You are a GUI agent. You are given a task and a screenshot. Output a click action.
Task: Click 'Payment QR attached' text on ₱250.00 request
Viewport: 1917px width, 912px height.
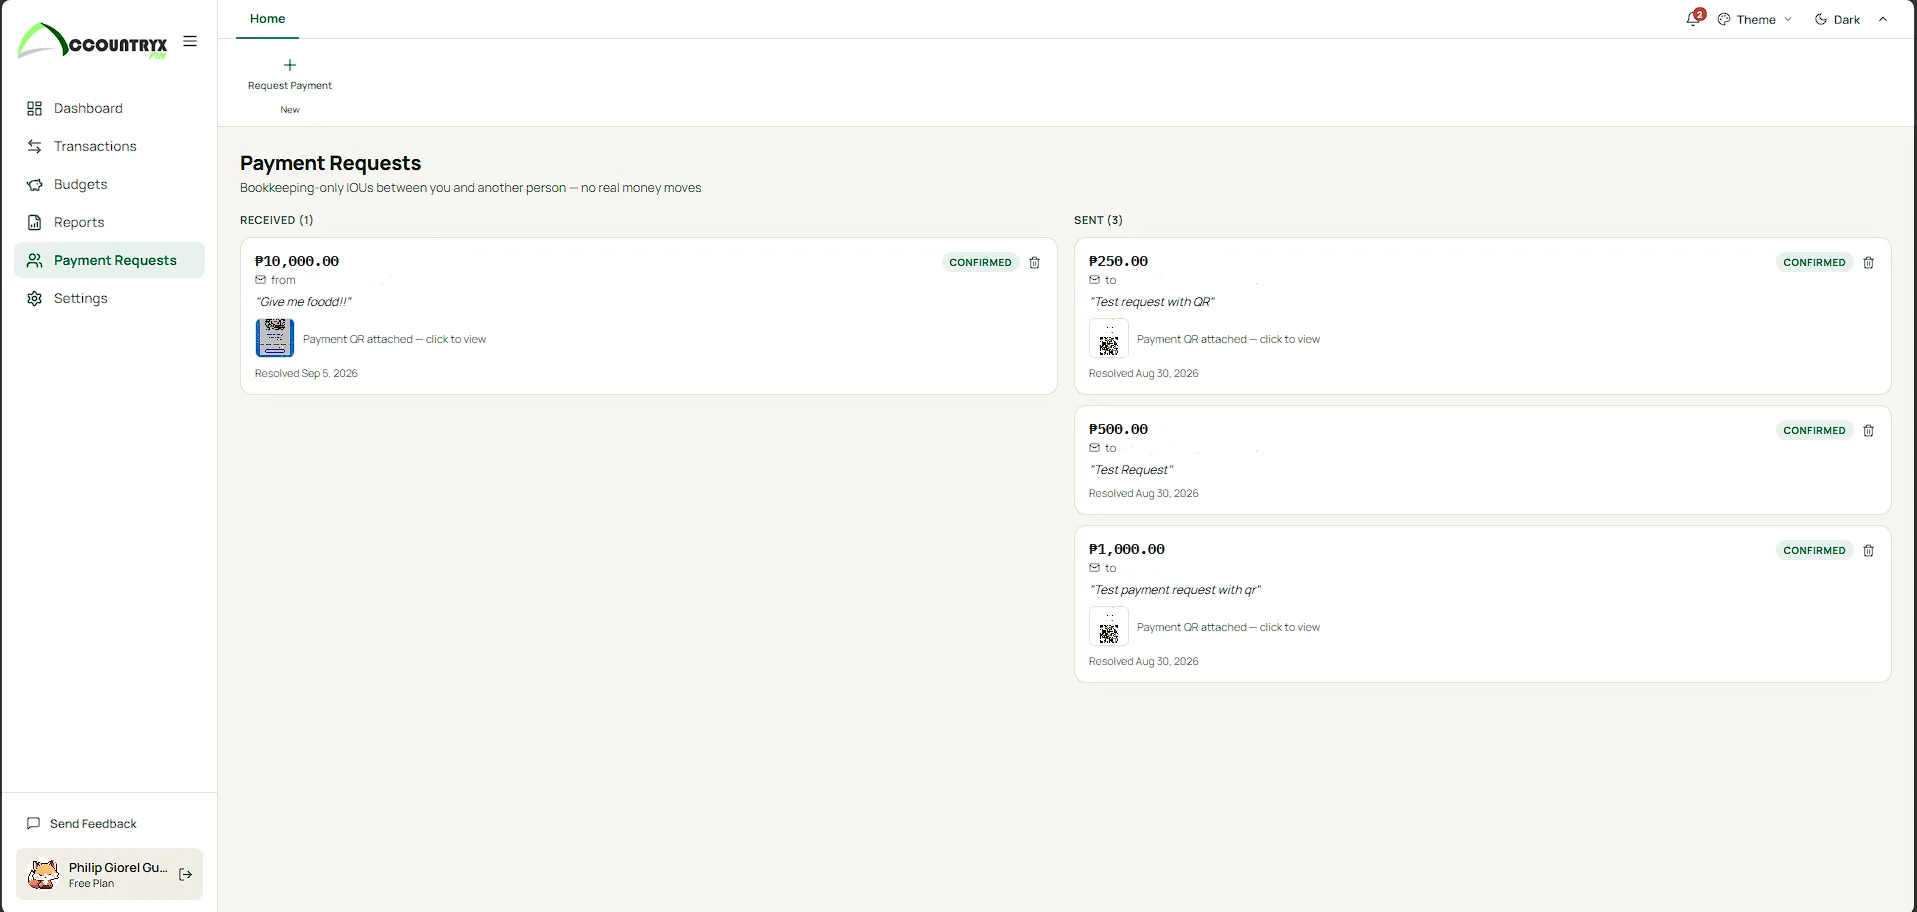point(1228,339)
